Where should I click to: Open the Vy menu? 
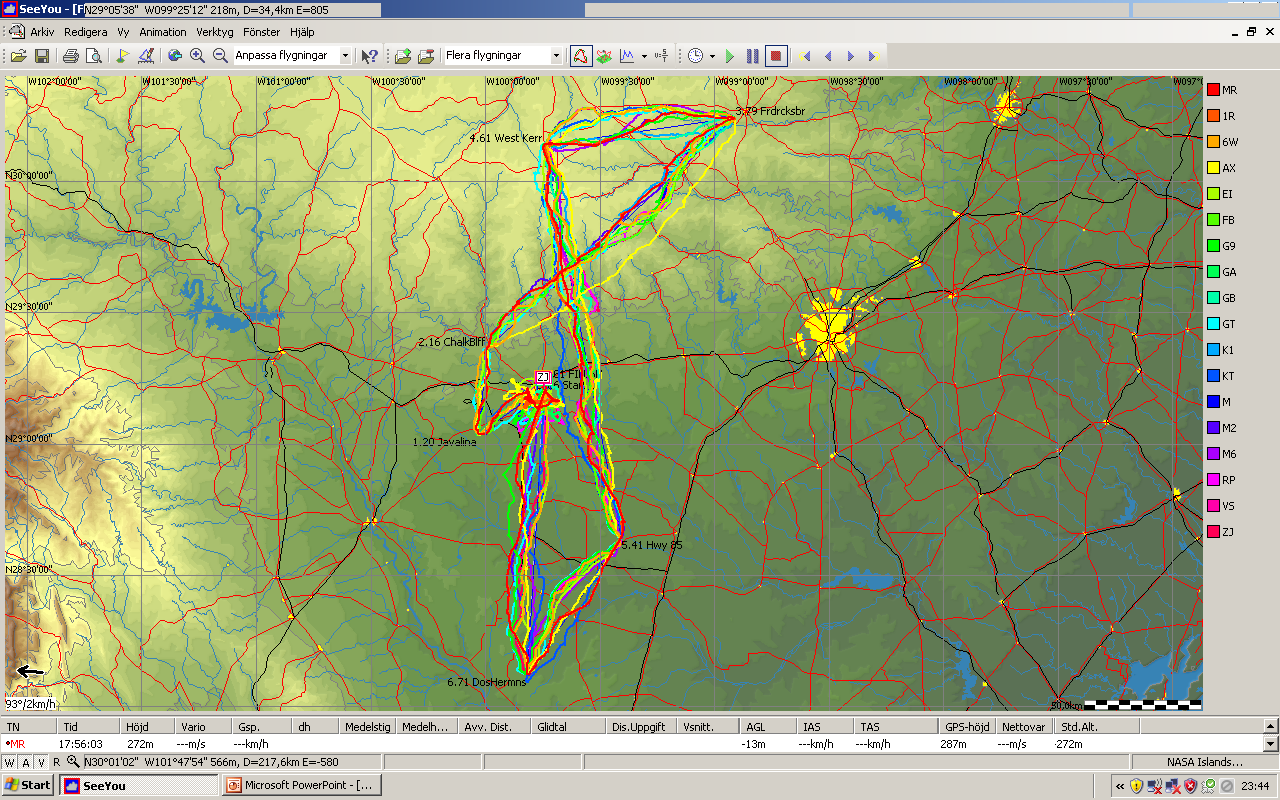point(123,32)
